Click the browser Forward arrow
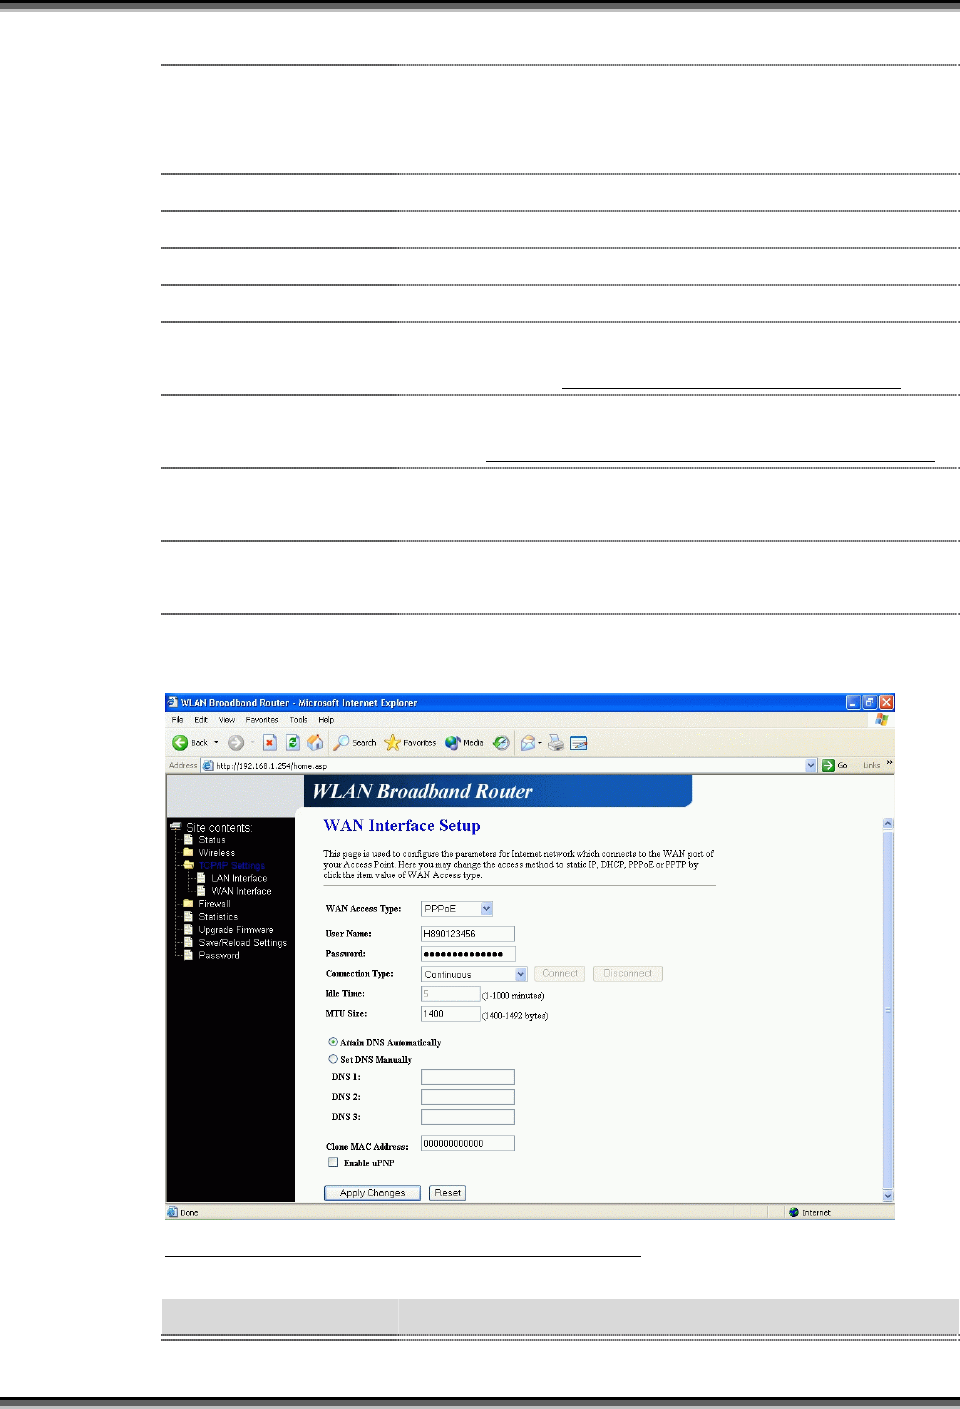 pos(236,743)
